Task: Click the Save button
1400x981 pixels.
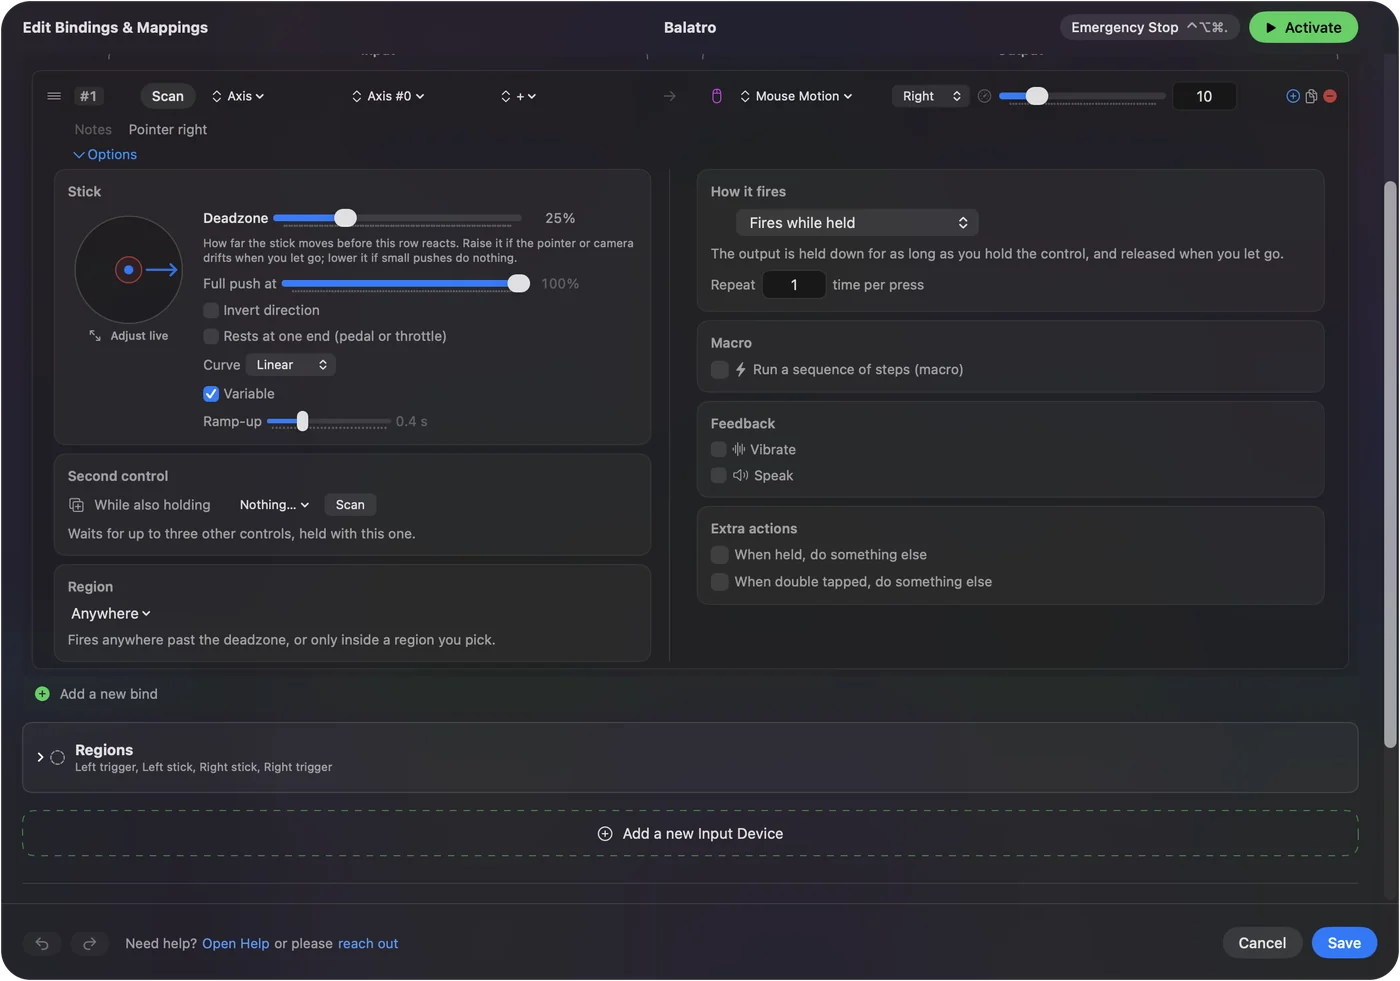Action: (1344, 943)
